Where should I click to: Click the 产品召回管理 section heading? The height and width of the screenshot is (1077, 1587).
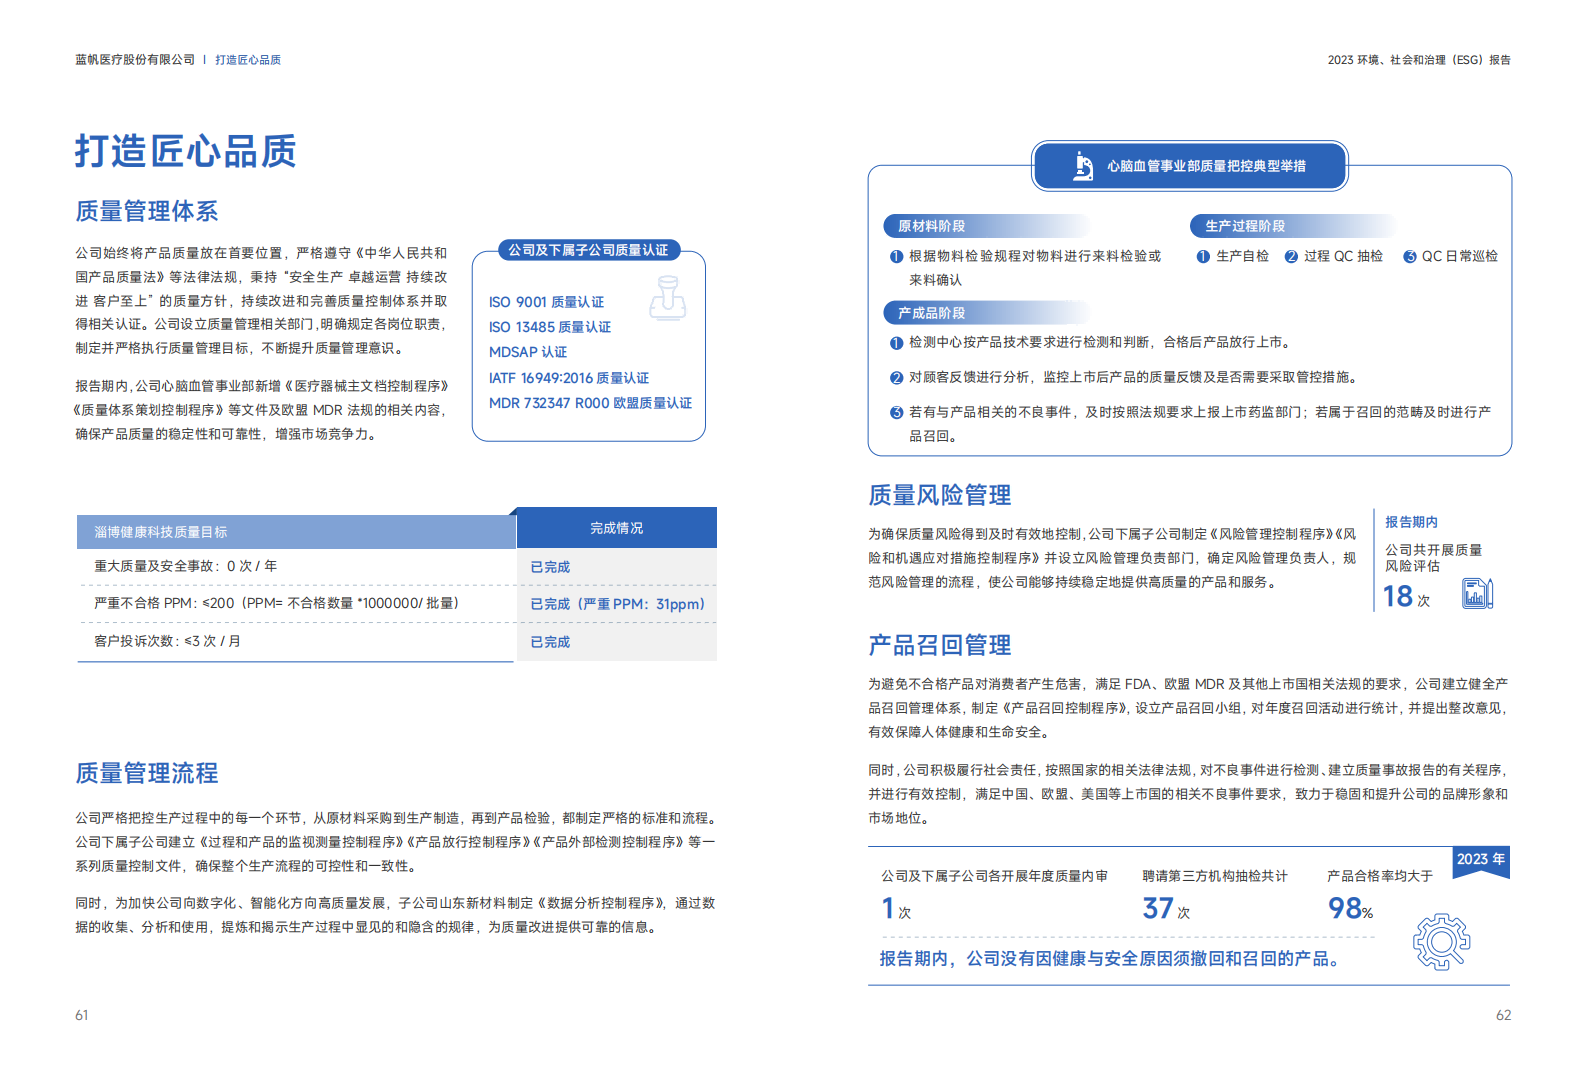940,645
